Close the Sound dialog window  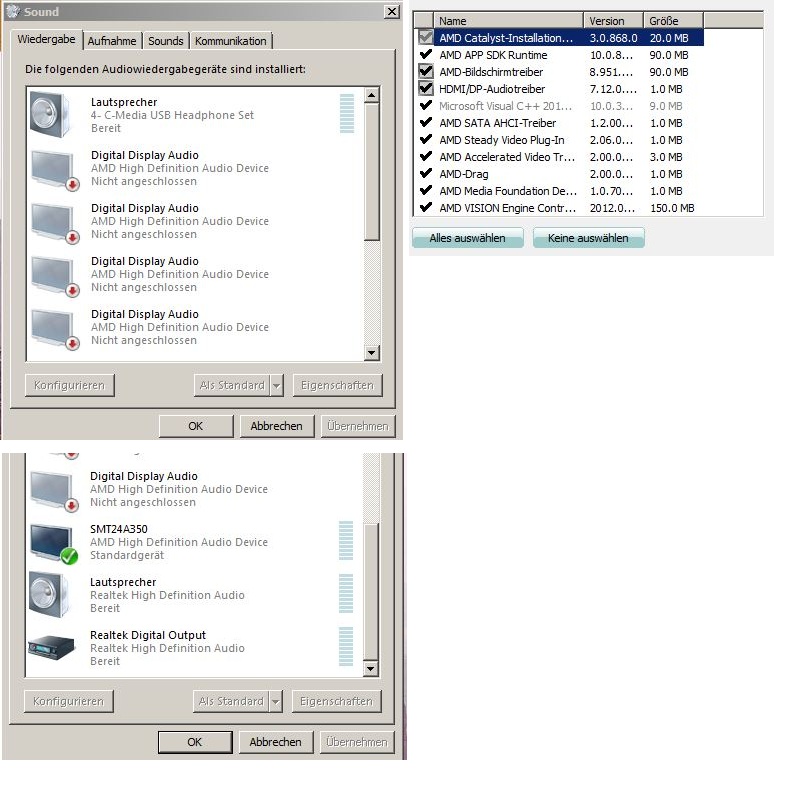[392, 11]
